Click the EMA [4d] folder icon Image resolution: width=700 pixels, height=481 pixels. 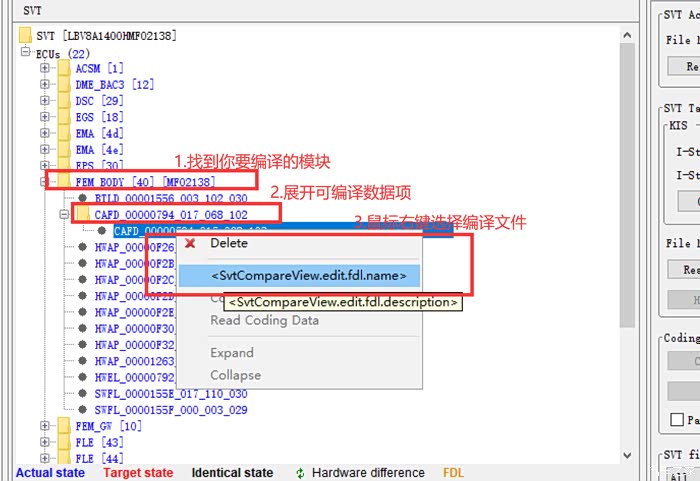click(64, 133)
